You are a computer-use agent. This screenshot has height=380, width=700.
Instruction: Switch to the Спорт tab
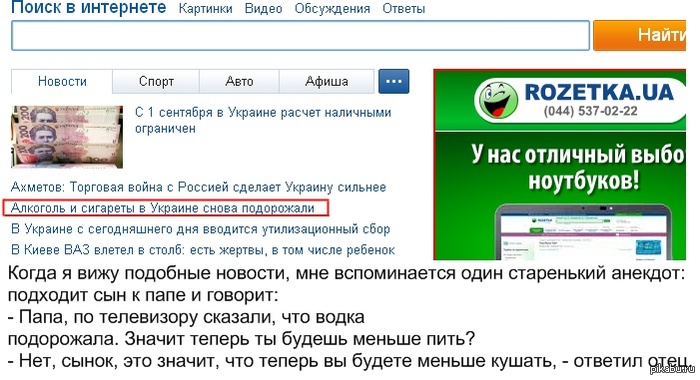tap(156, 81)
